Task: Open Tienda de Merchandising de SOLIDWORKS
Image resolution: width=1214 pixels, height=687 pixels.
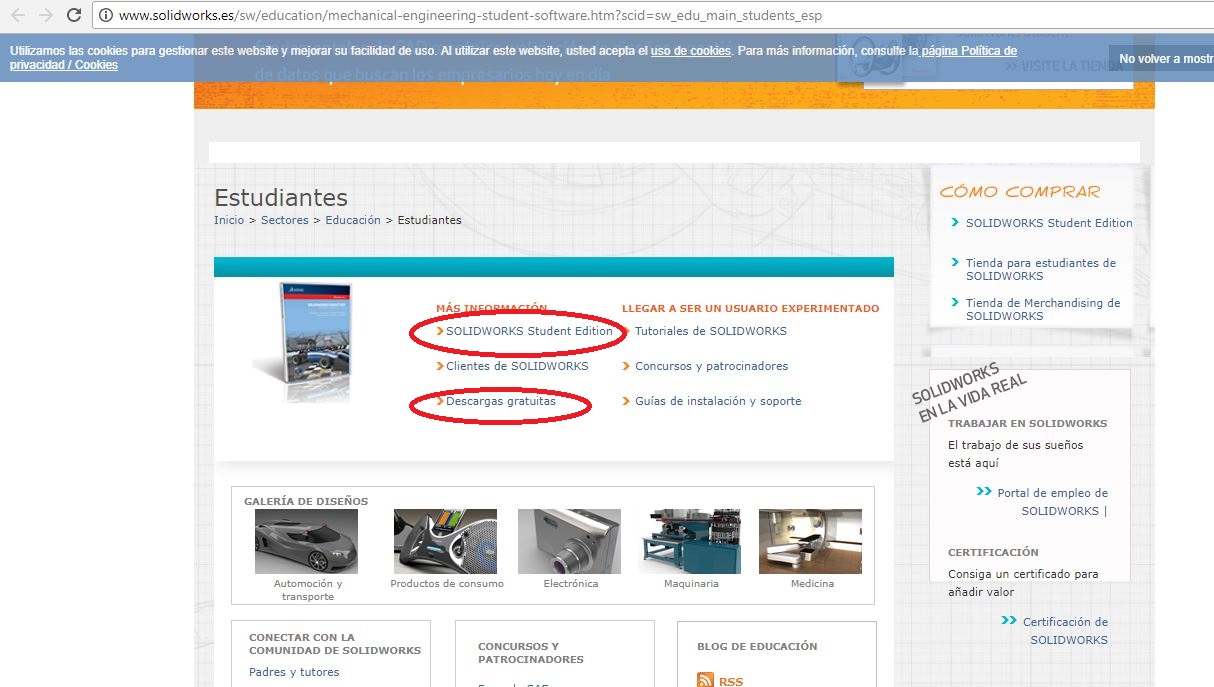Action: [1043, 309]
